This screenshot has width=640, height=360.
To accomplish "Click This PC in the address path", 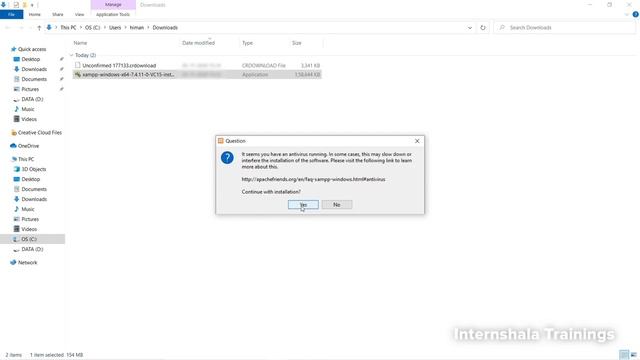I will 68,28.
